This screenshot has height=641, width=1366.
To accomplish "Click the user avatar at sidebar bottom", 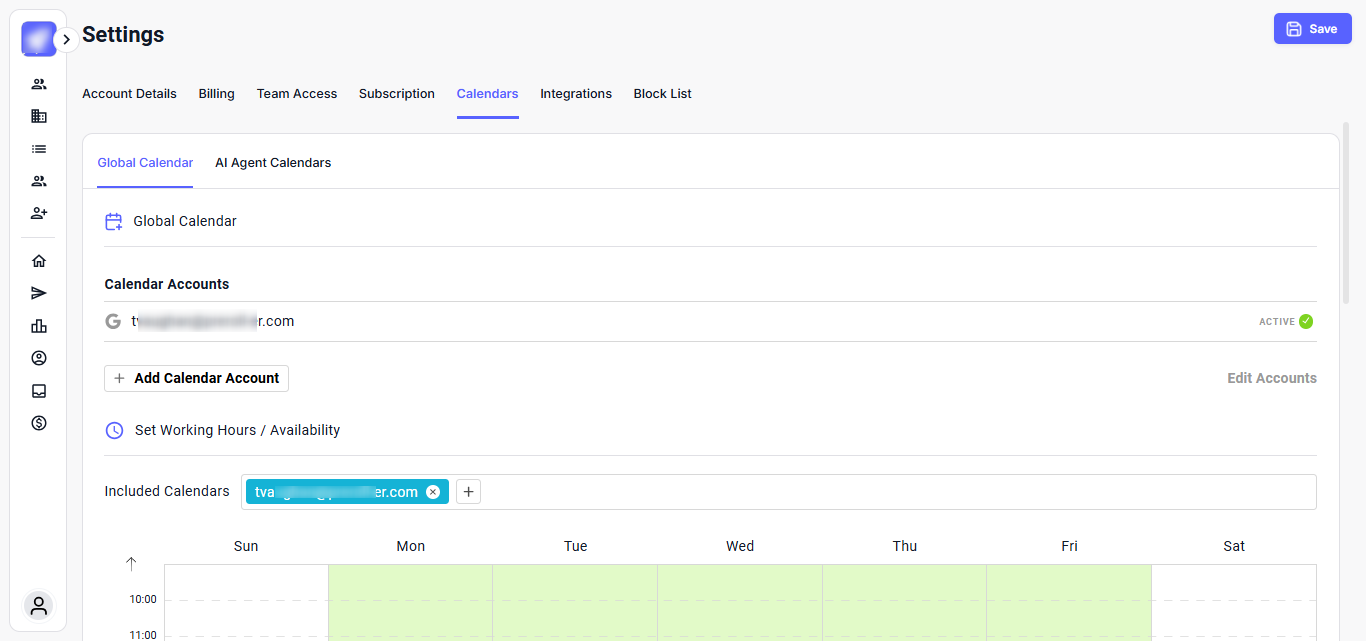I will [x=39, y=605].
